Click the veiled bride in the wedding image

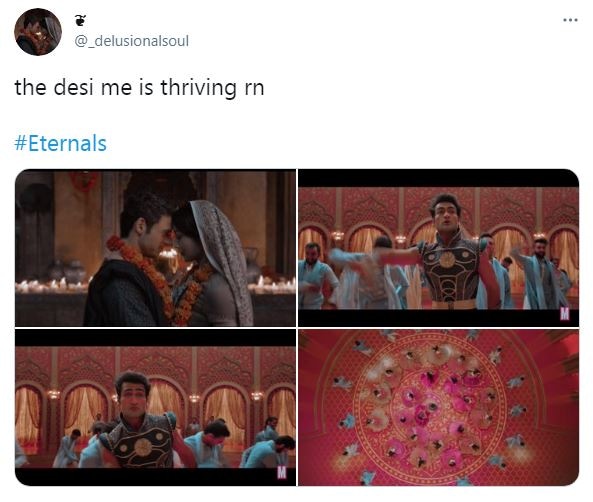[212, 265]
